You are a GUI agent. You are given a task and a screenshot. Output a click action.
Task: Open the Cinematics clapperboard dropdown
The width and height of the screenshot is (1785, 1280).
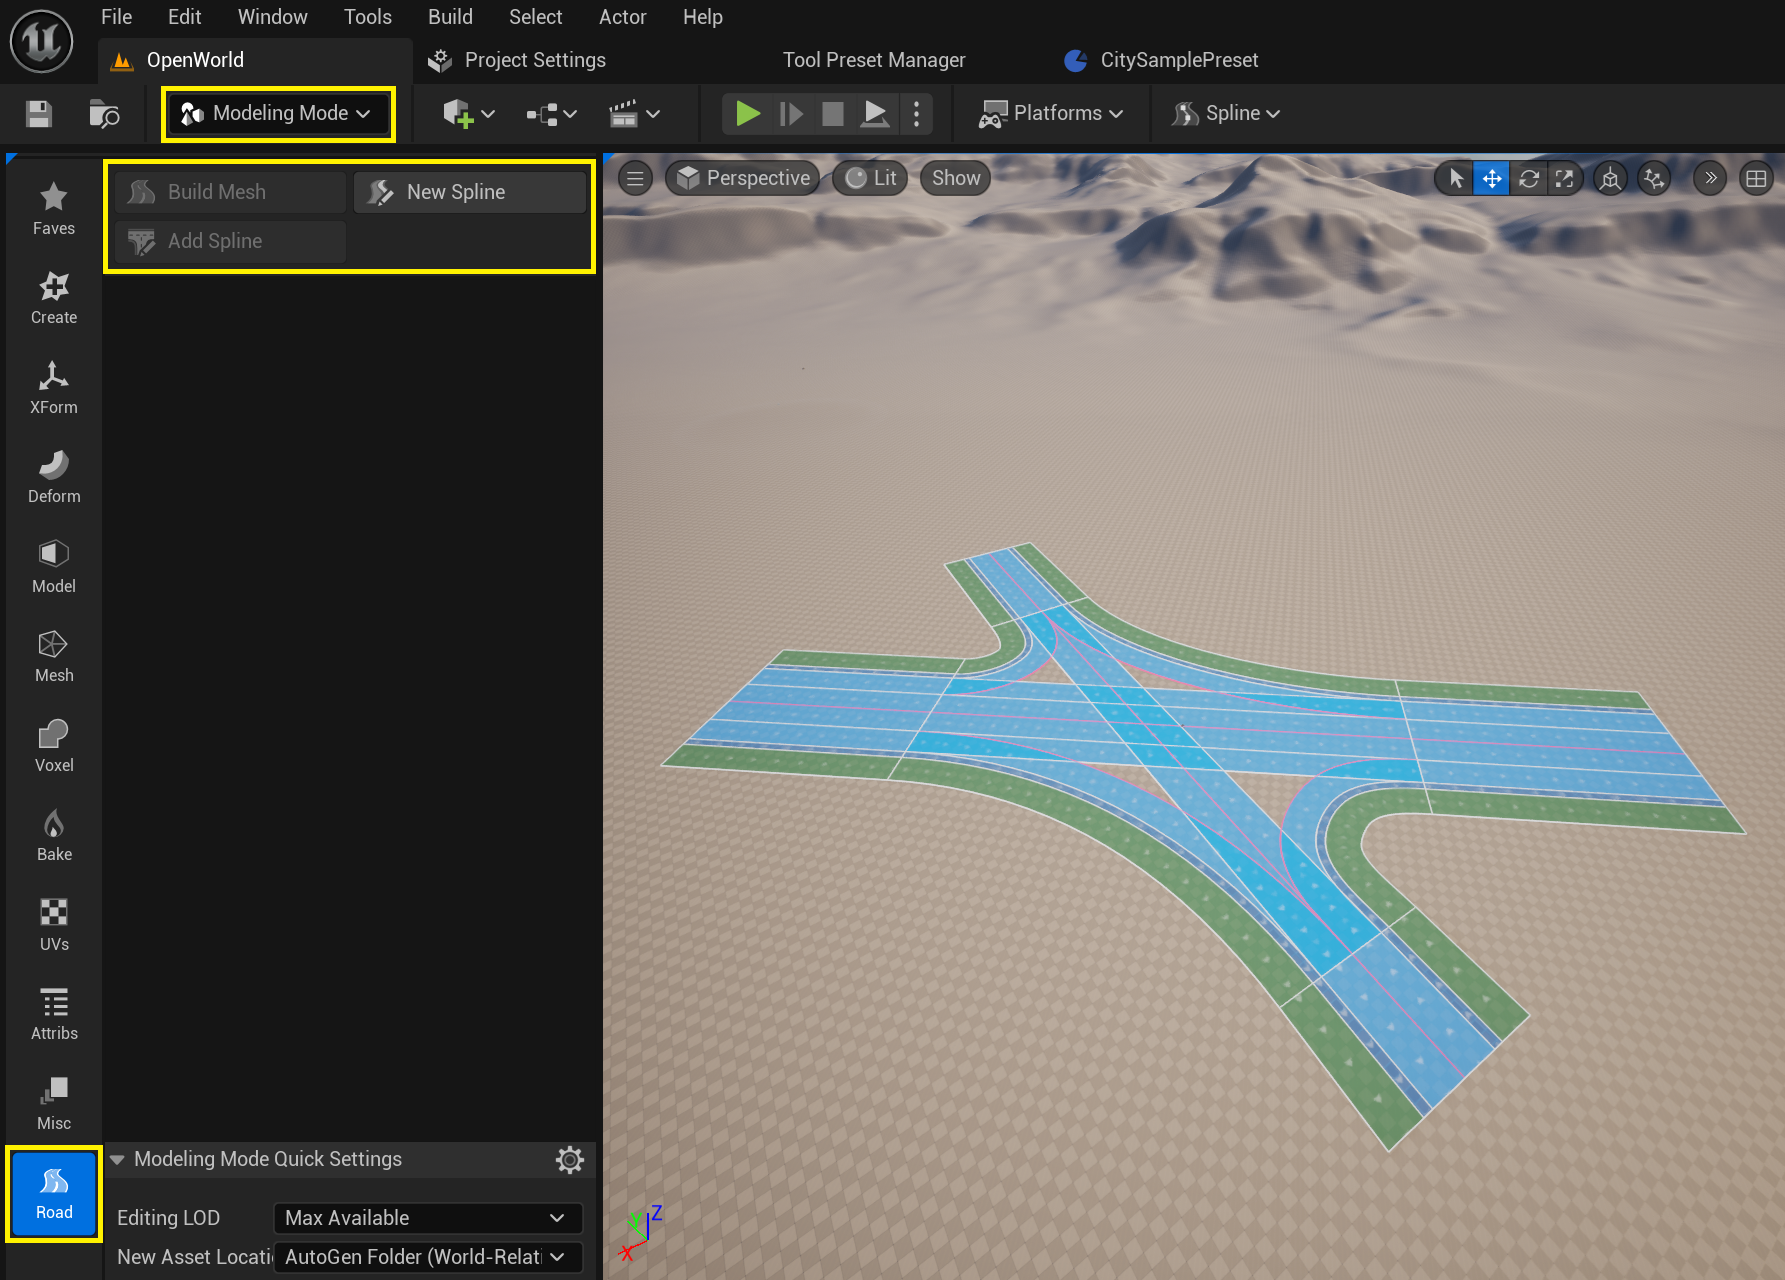click(x=634, y=114)
